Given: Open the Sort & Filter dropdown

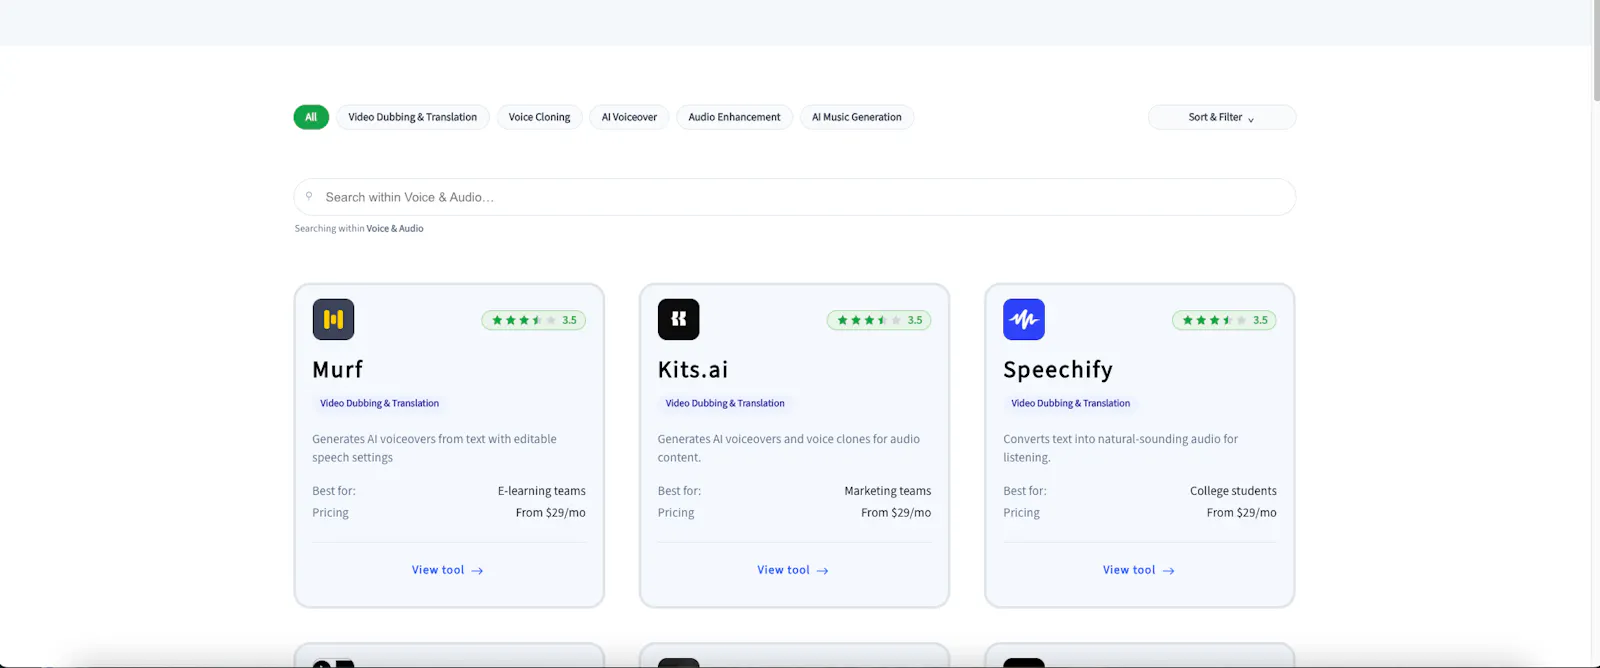Looking at the screenshot, I should click(1222, 117).
